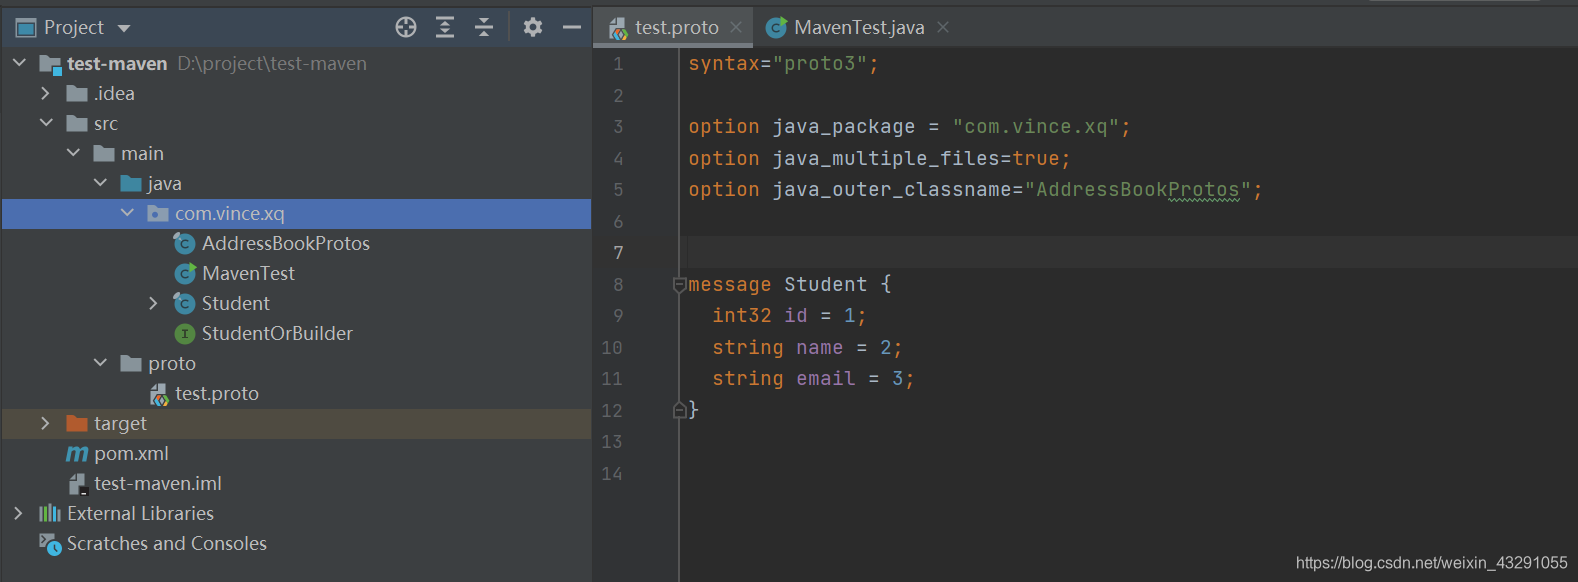
Task: Click line number 7 in the gutter
Action: pyautogui.click(x=618, y=253)
